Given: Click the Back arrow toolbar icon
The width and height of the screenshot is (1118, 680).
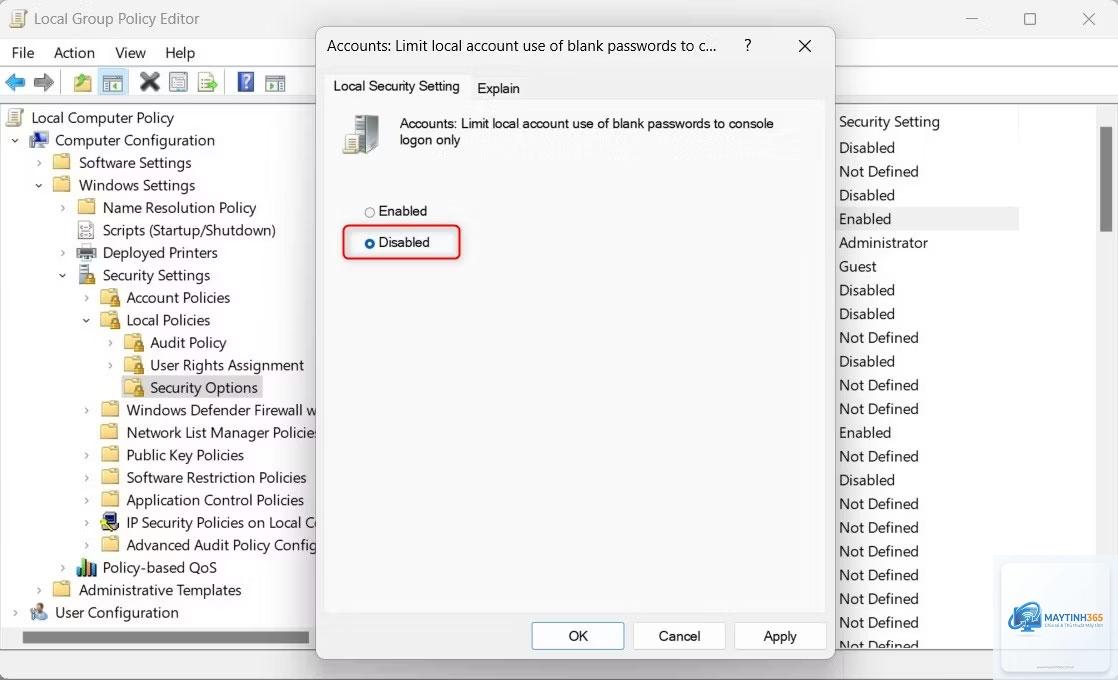Looking at the screenshot, I should click(15, 83).
